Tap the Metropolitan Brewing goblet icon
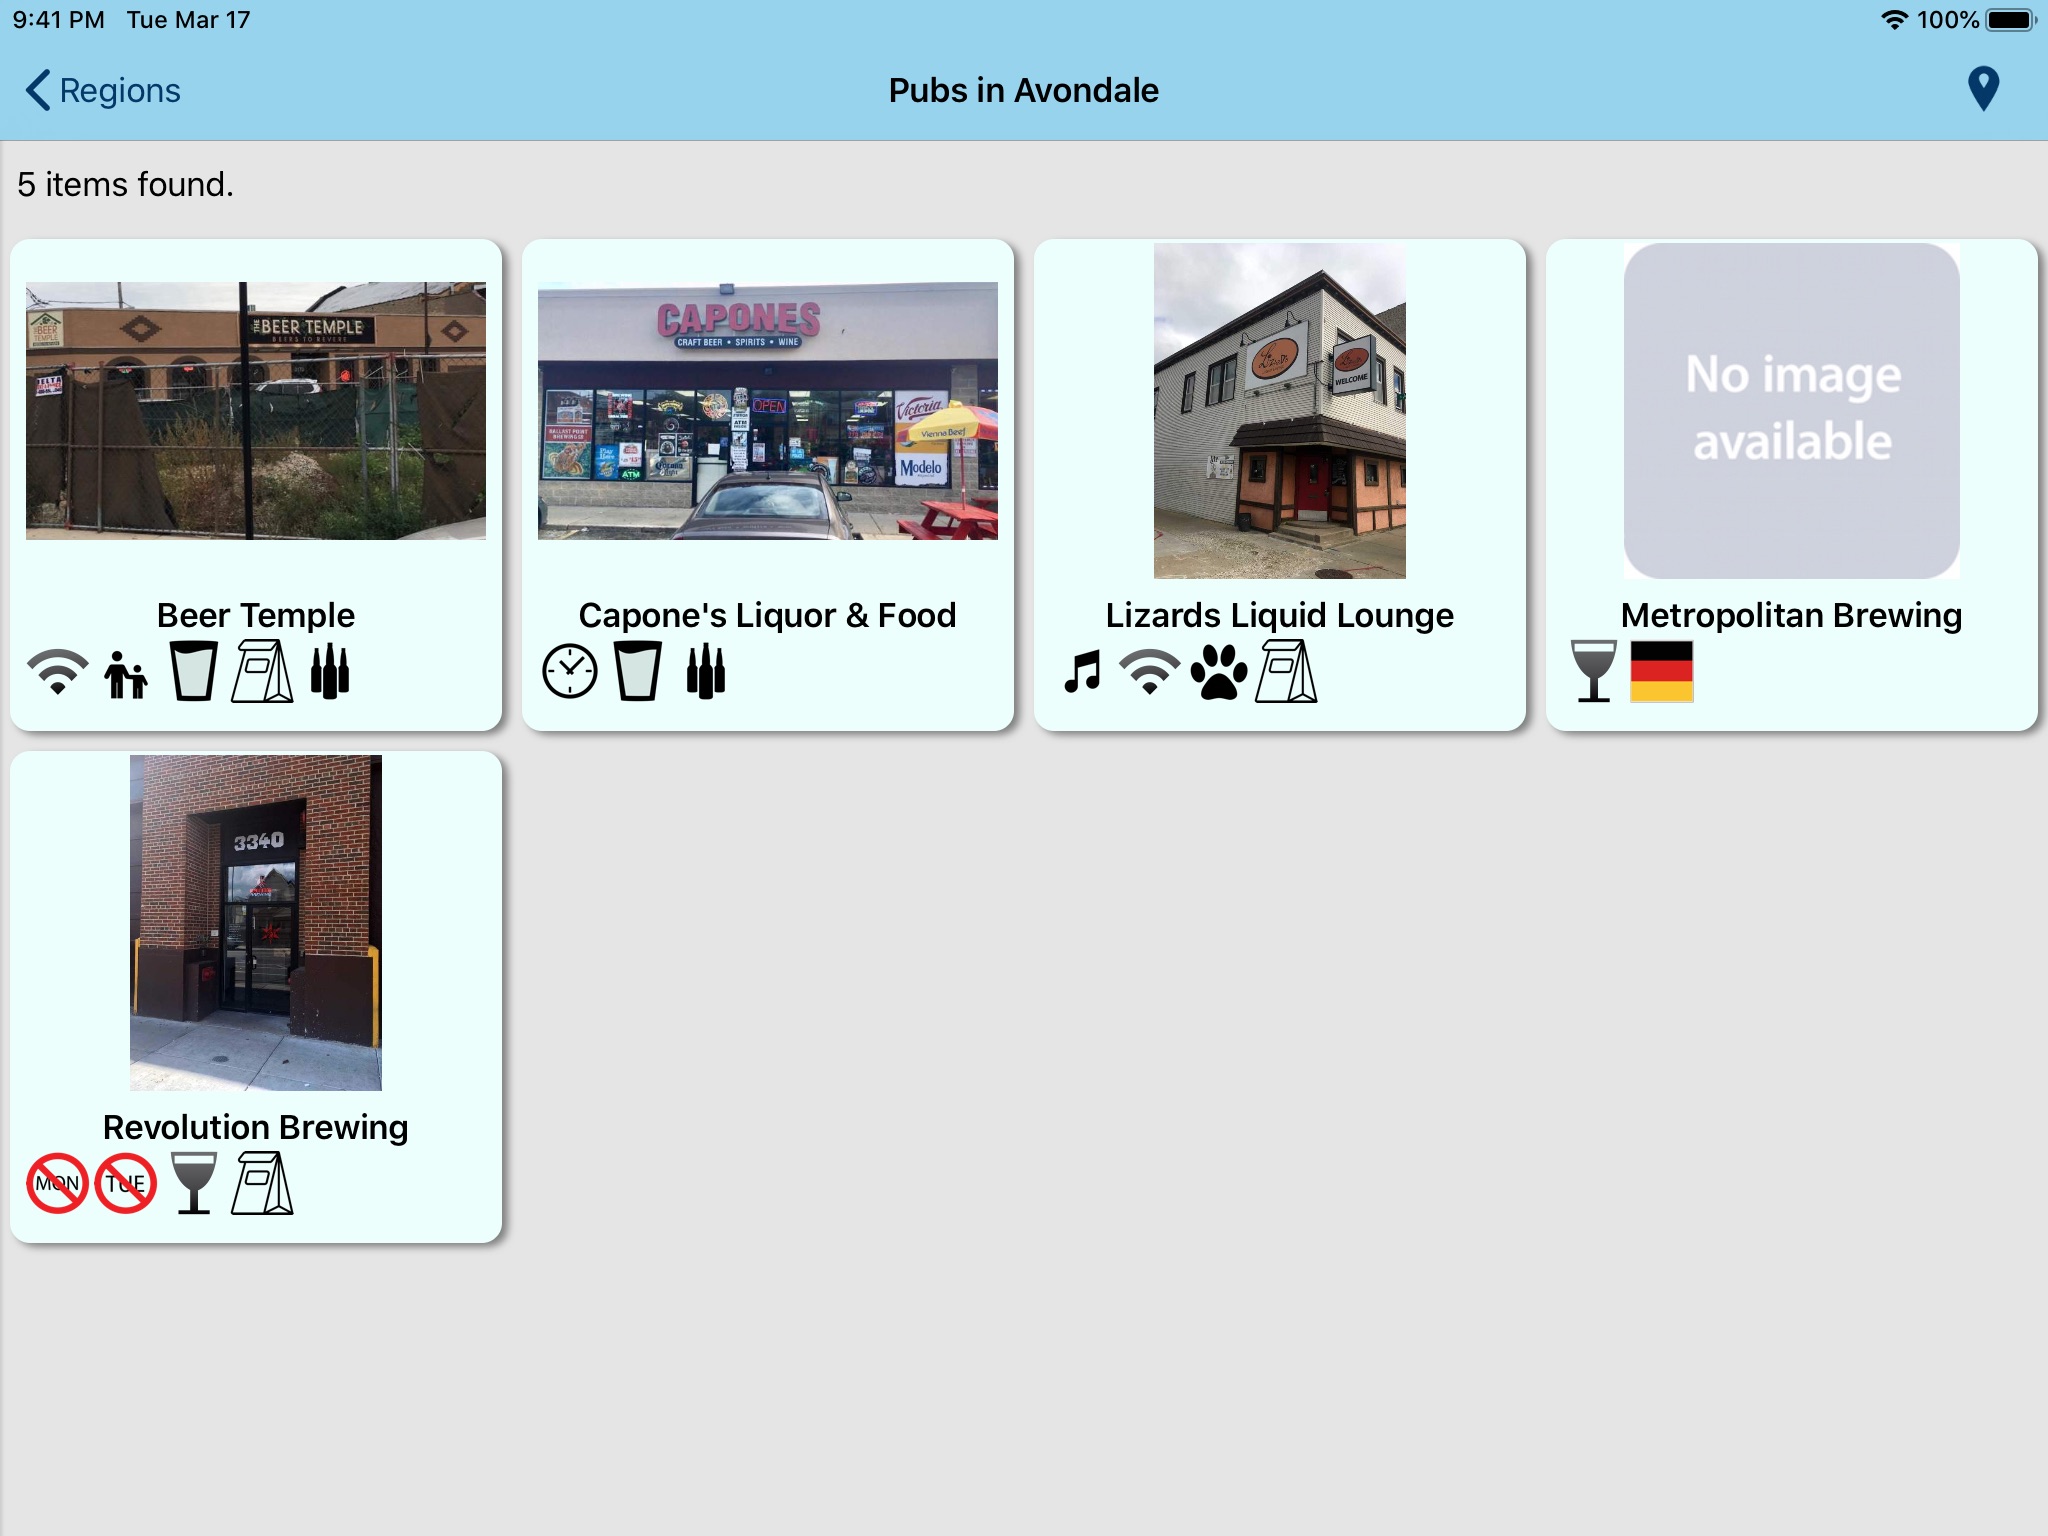This screenshot has height=1536, width=2048. click(1594, 671)
